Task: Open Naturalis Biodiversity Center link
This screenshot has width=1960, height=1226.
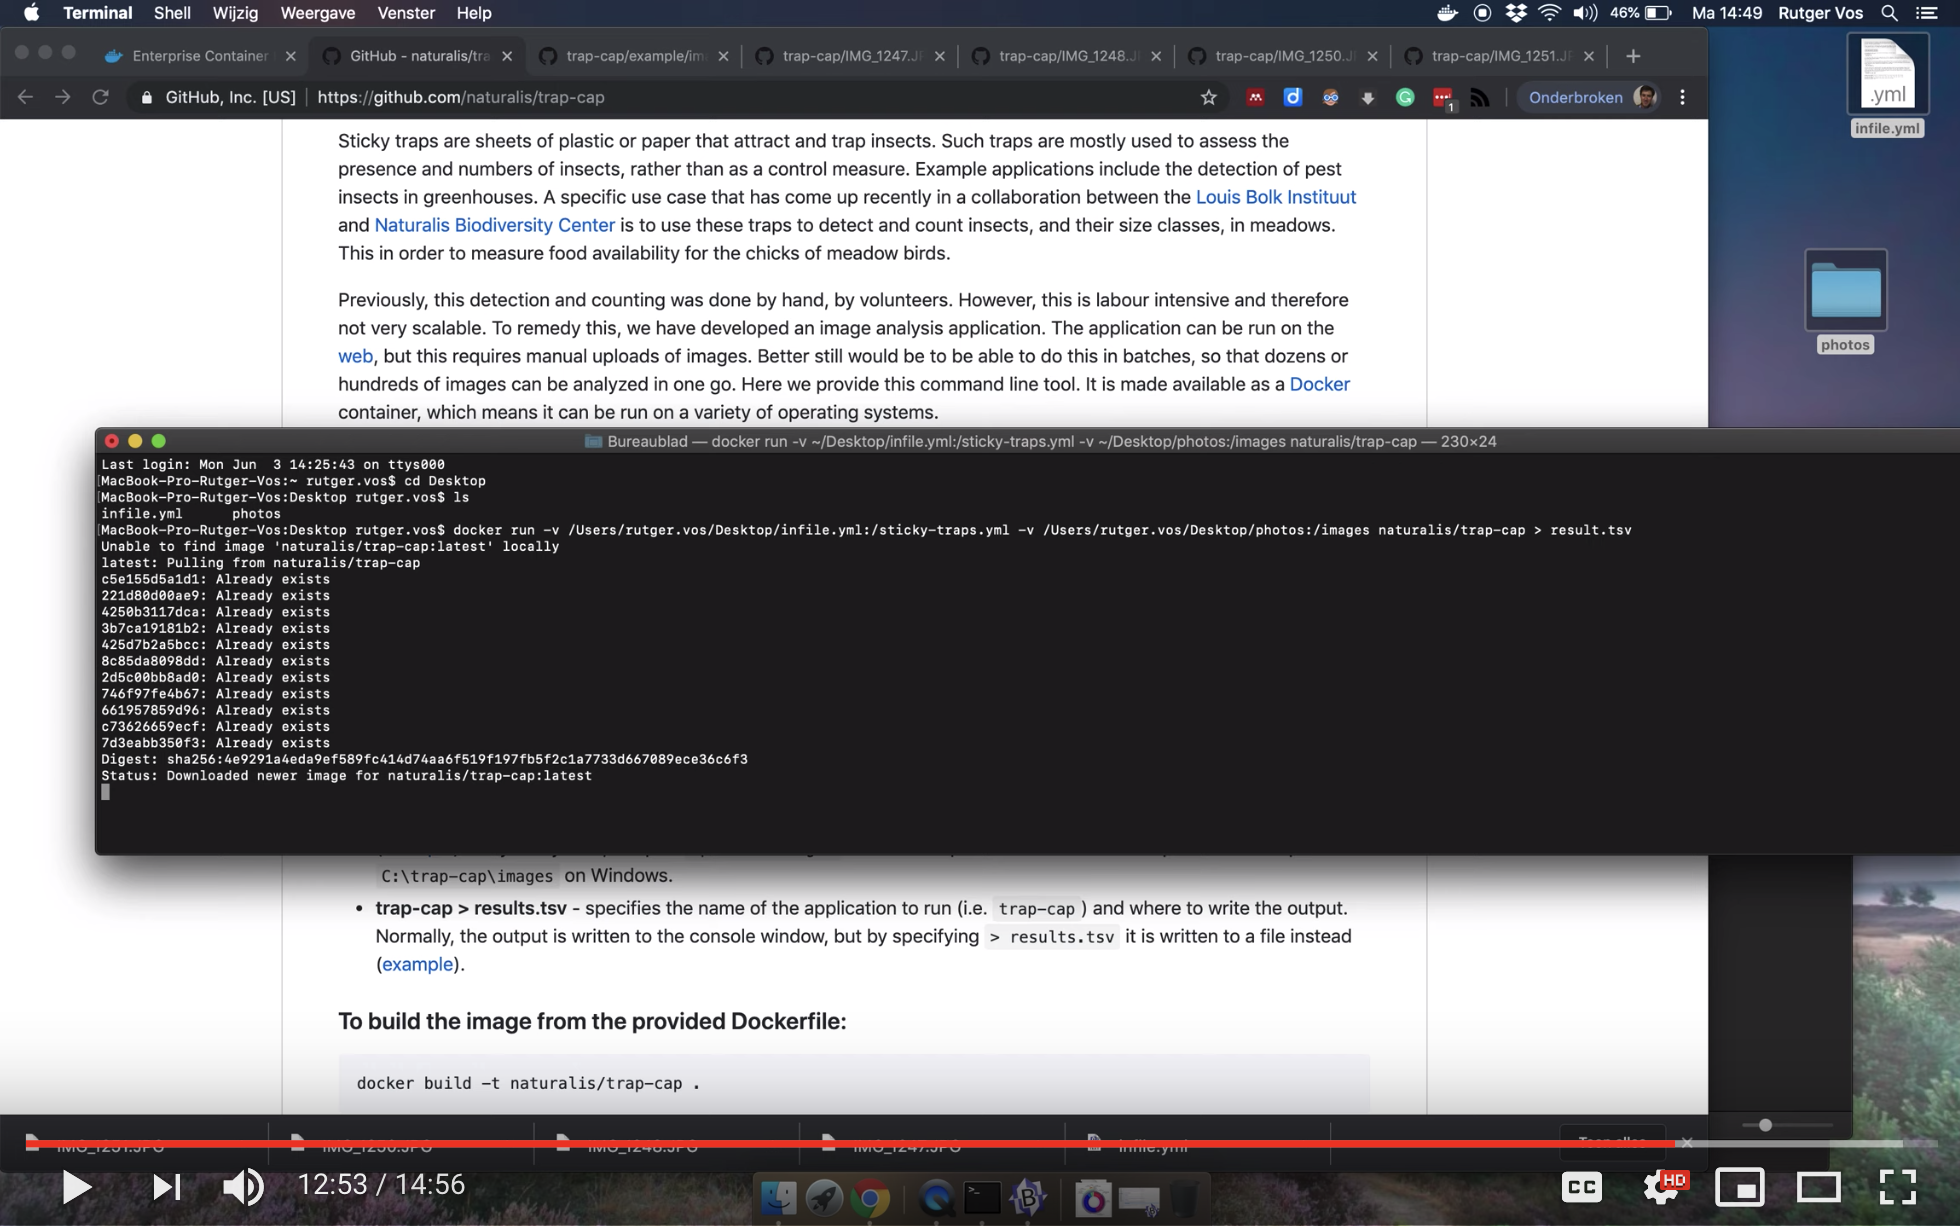Action: click(x=494, y=225)
